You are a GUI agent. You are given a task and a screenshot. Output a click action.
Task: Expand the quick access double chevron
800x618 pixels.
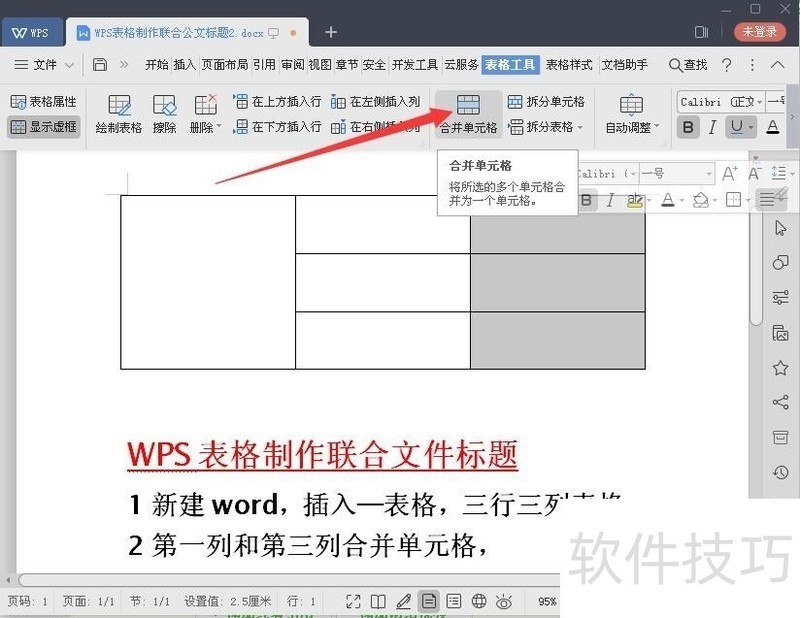pyautogui.click(x=124, y=64)
